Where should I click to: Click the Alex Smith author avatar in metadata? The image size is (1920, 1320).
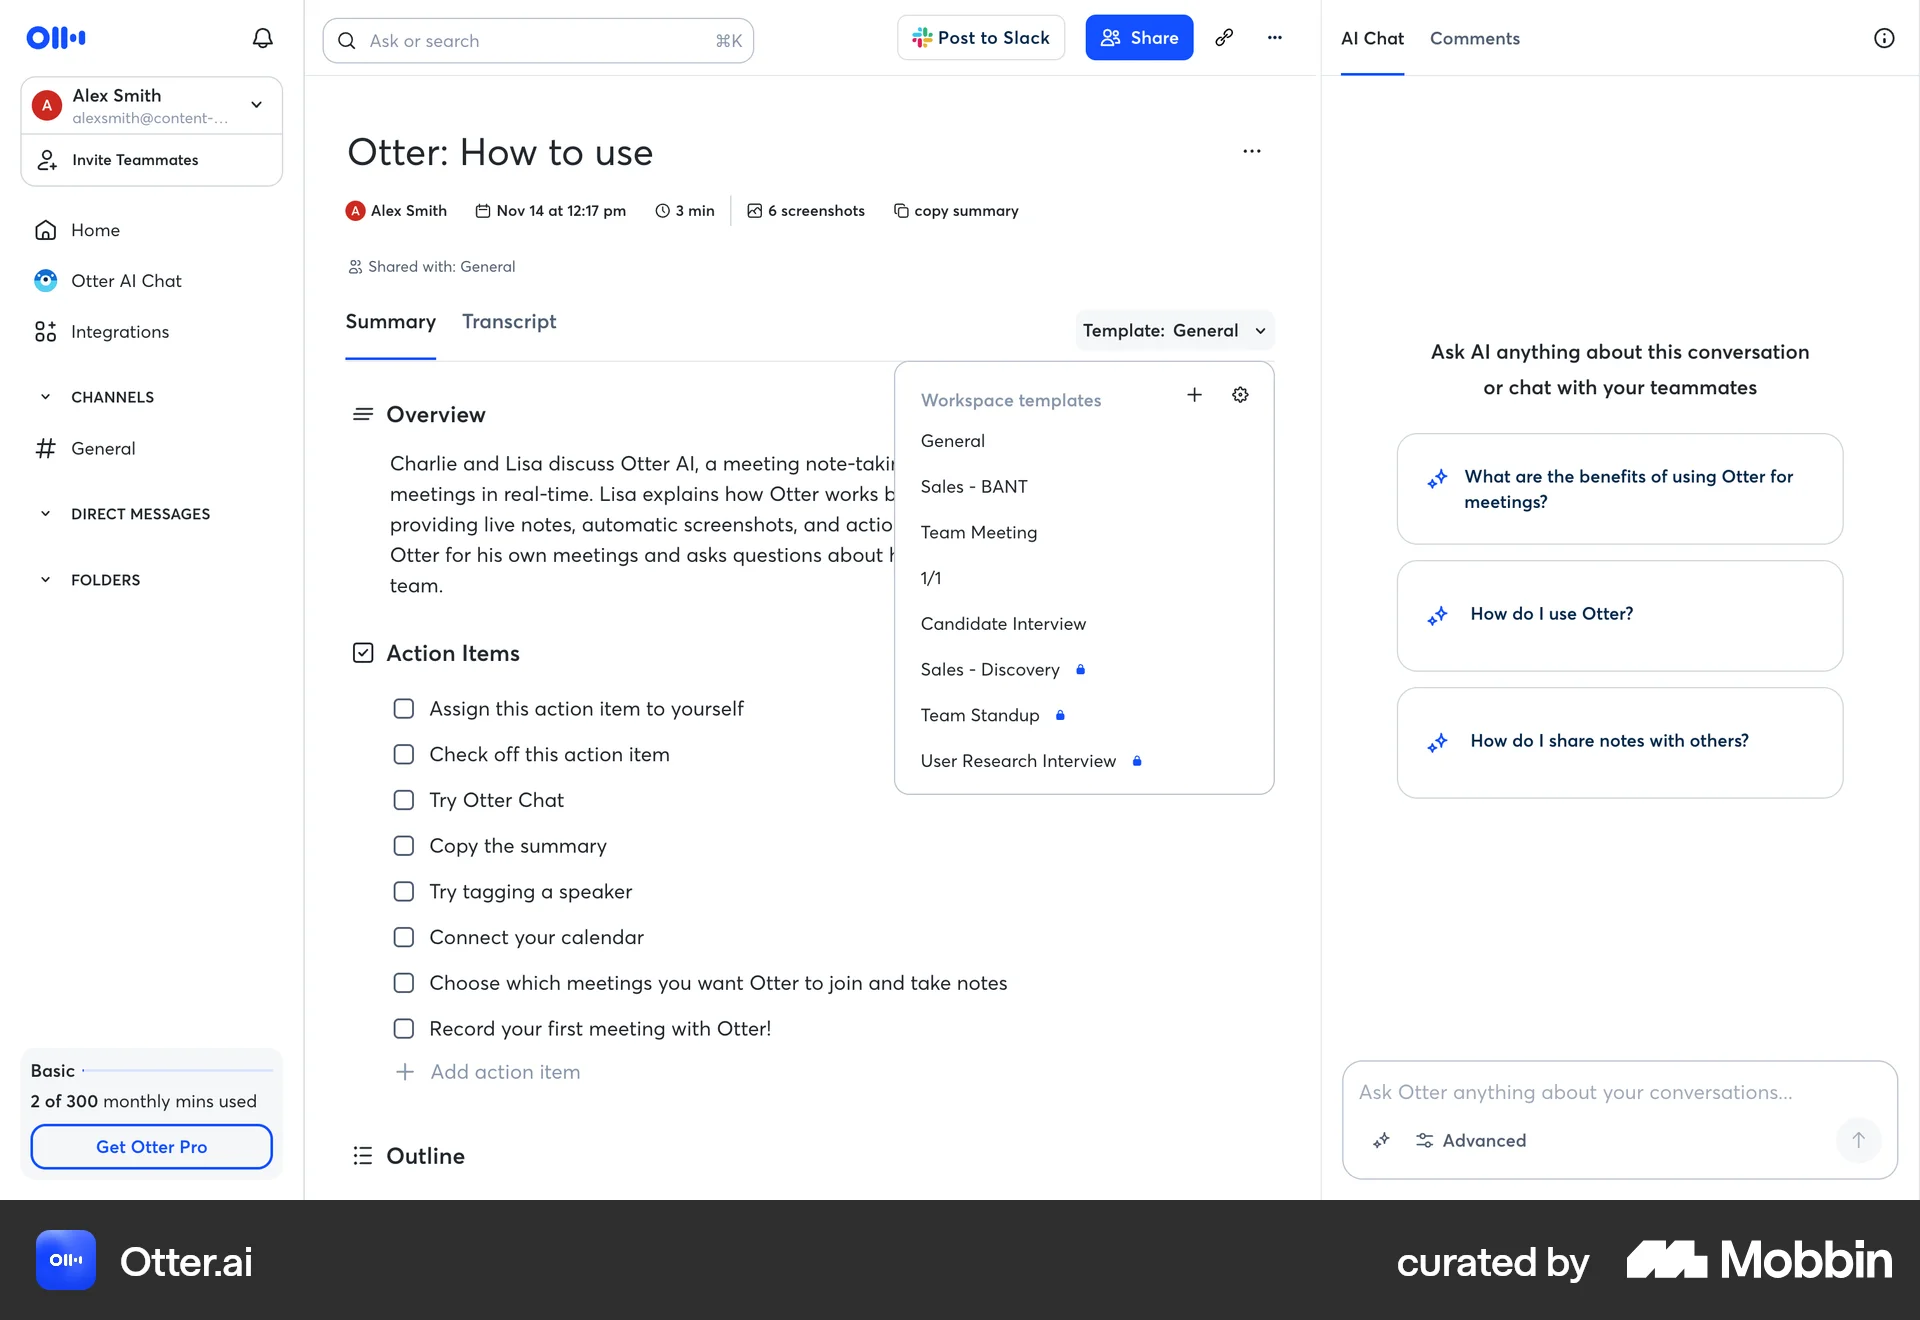355,211
